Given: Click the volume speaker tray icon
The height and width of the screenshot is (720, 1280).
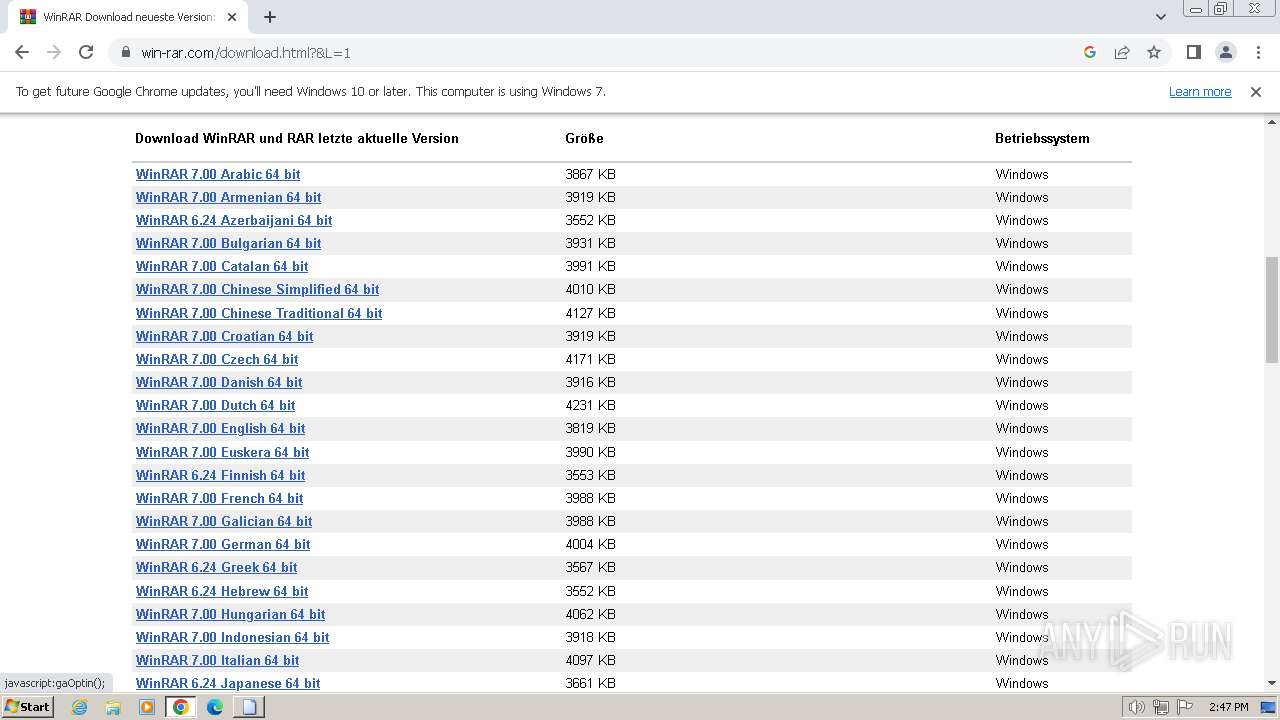Looking at the screenshot, I should click(1136, 707).
